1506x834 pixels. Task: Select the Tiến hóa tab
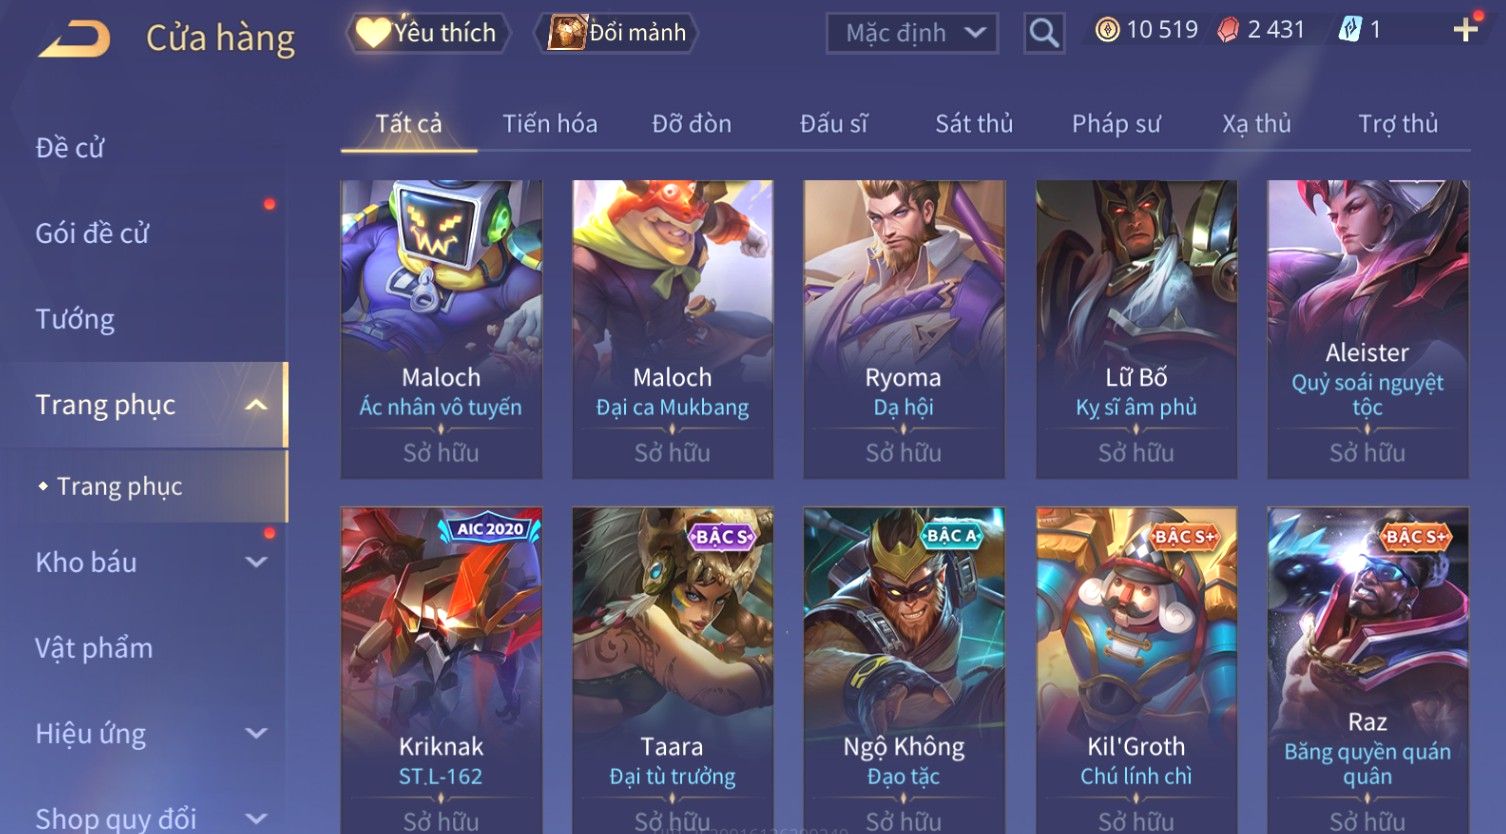tap(550, 124)
